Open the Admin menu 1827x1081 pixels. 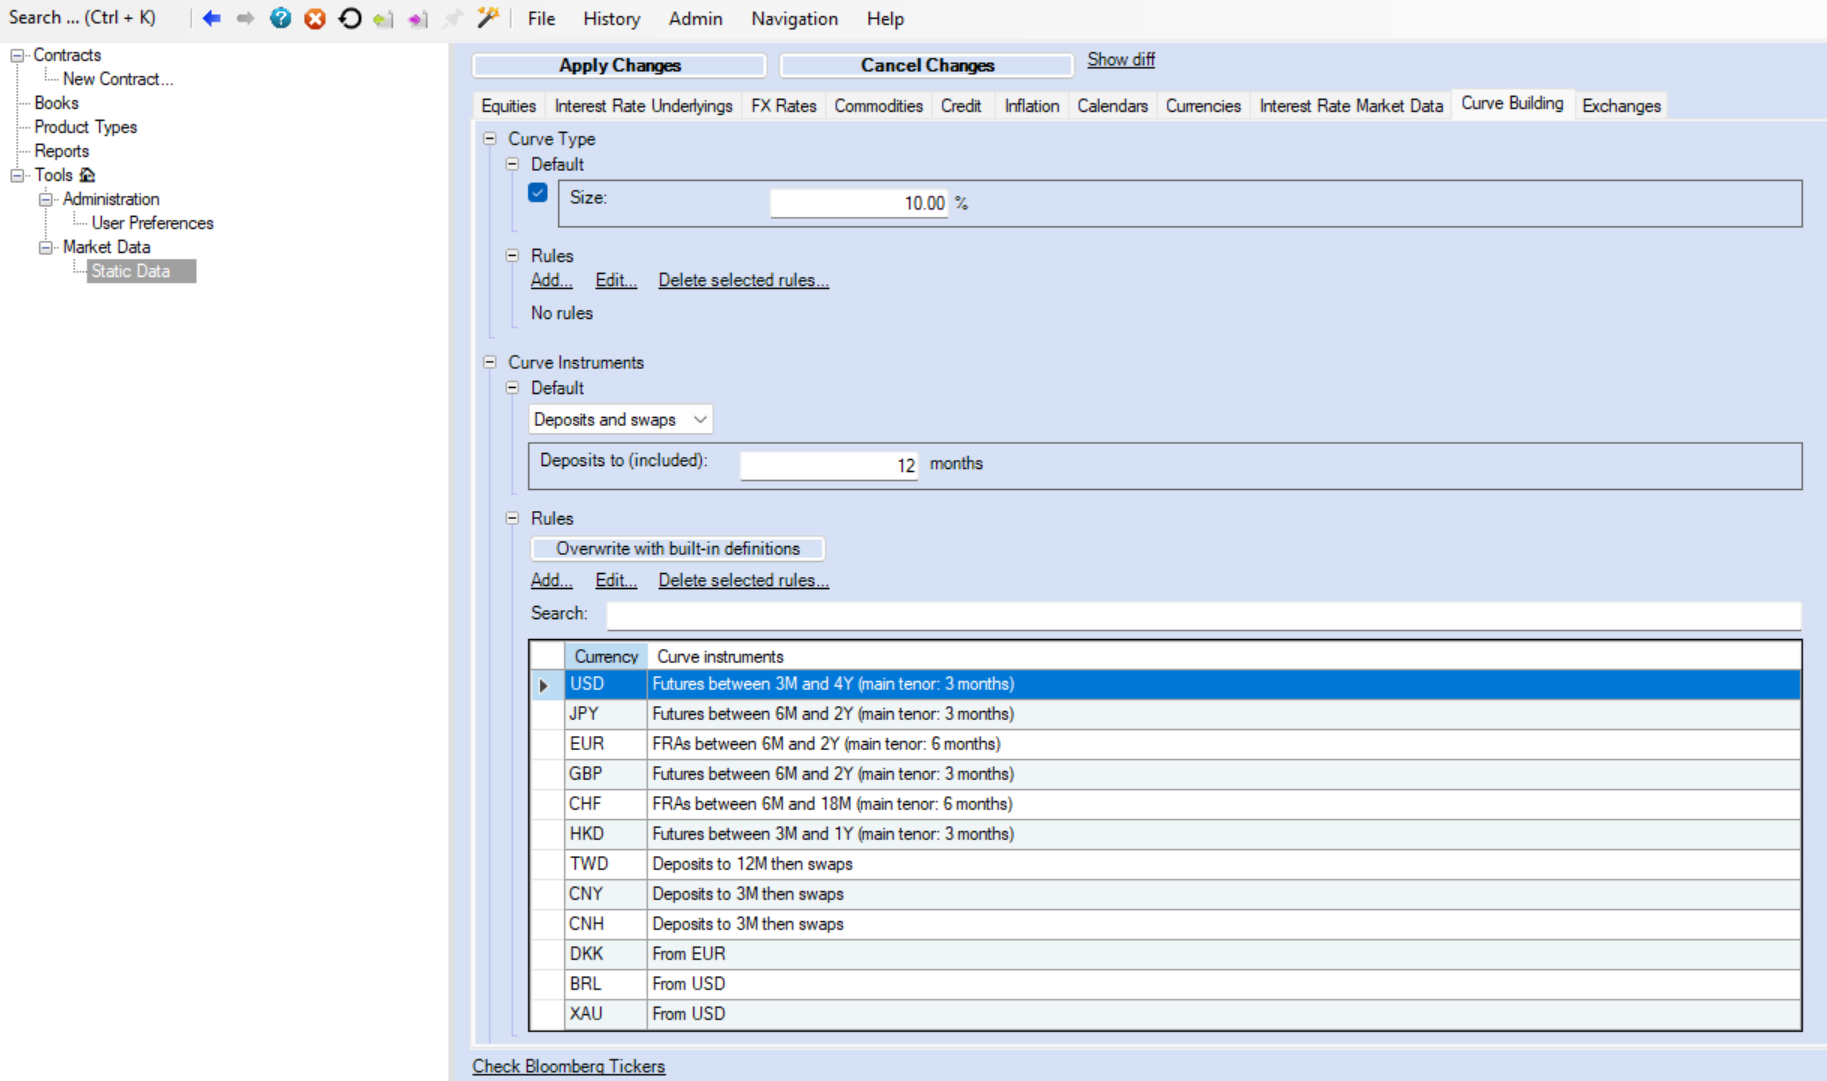[695, 18]
